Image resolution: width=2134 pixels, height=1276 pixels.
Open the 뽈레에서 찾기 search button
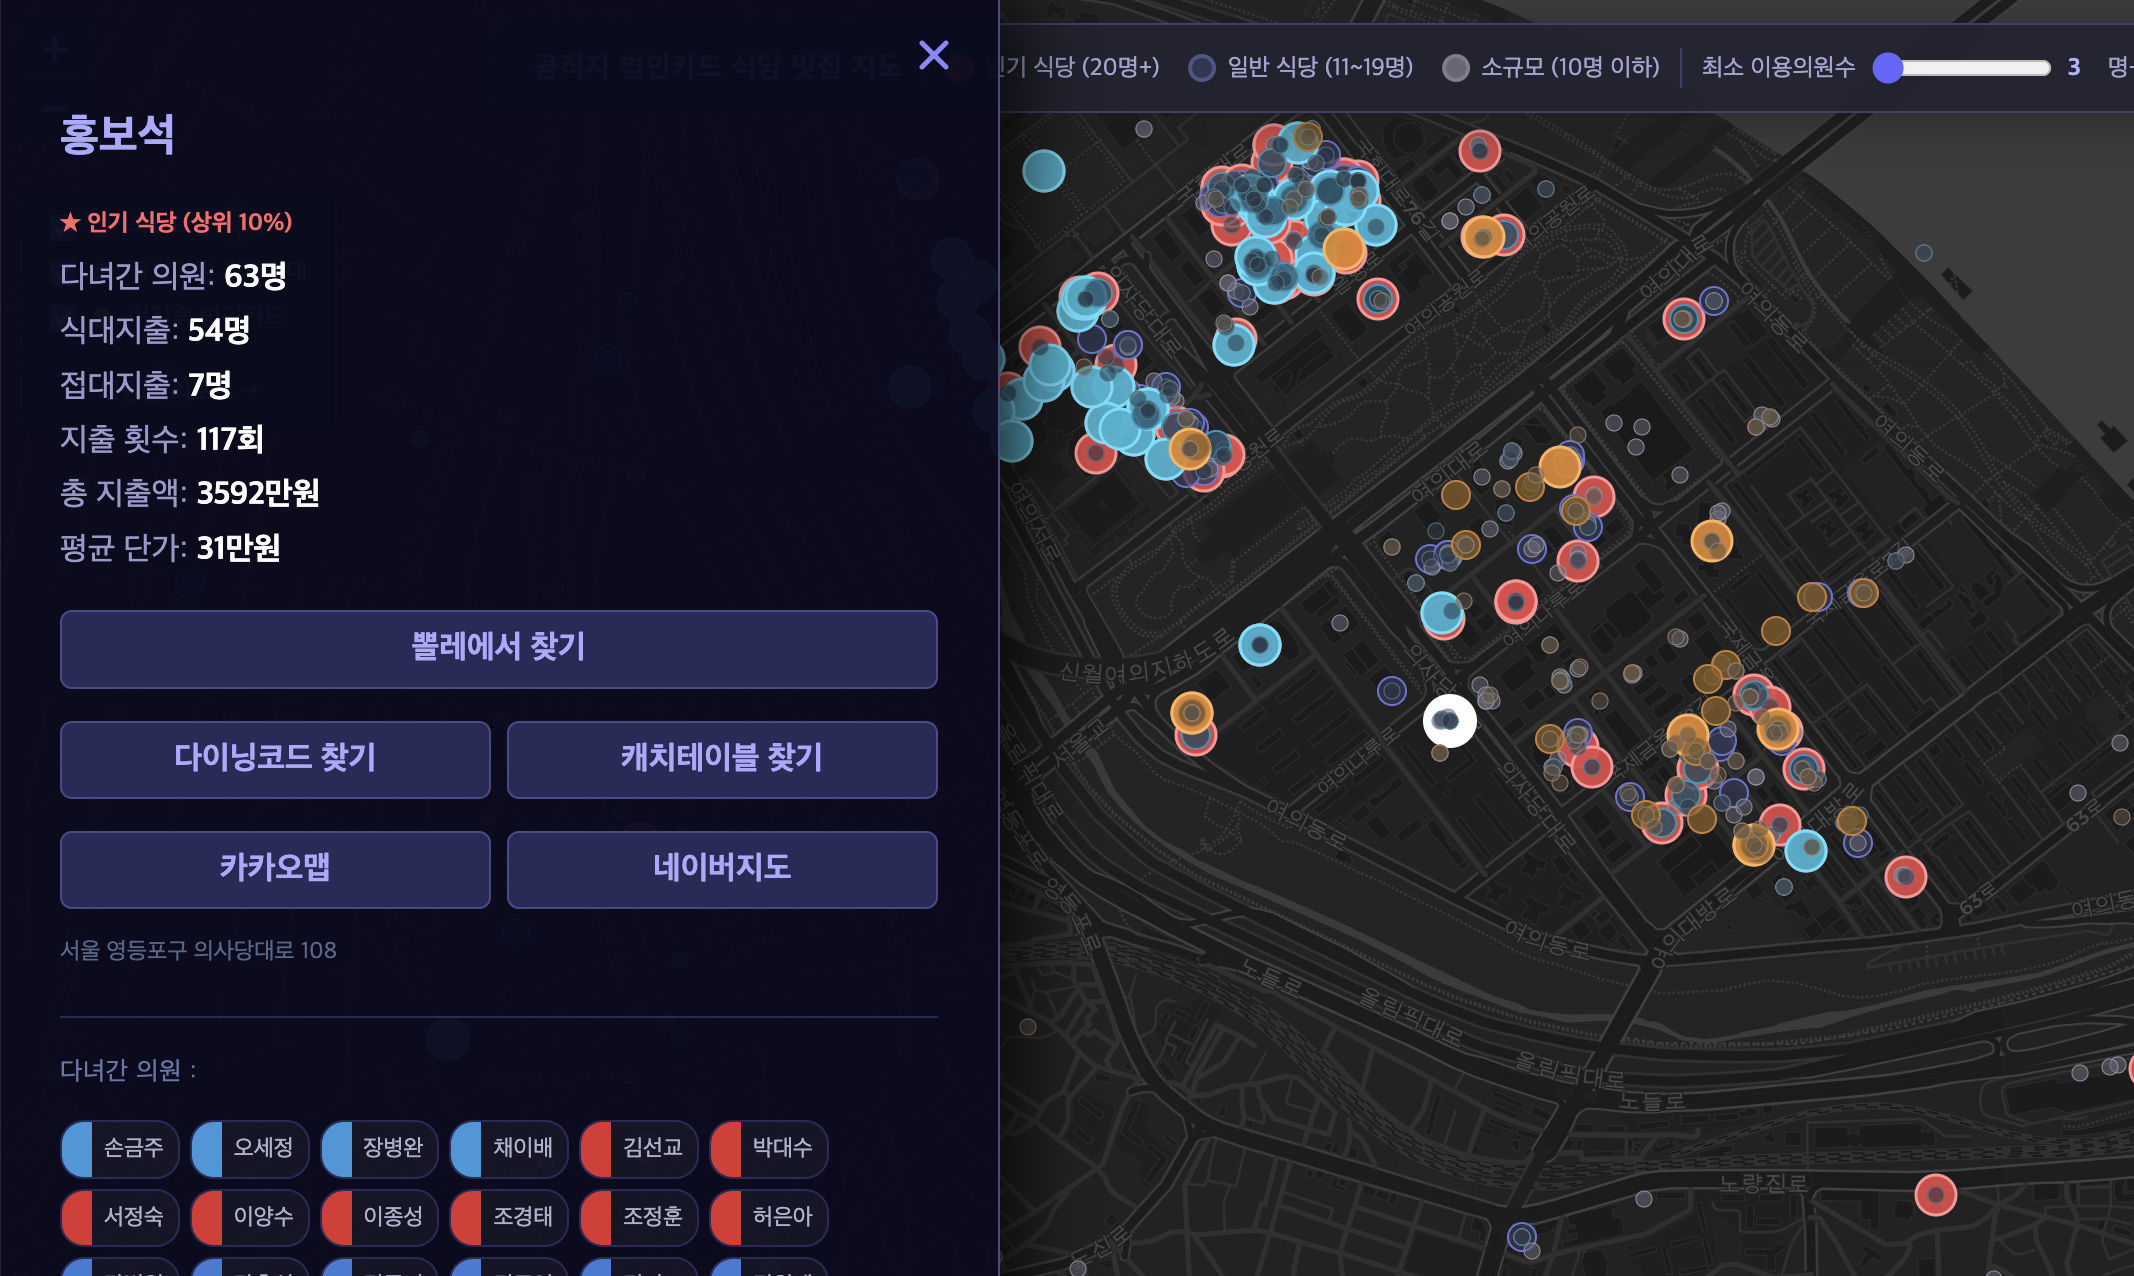pos(498,649)
